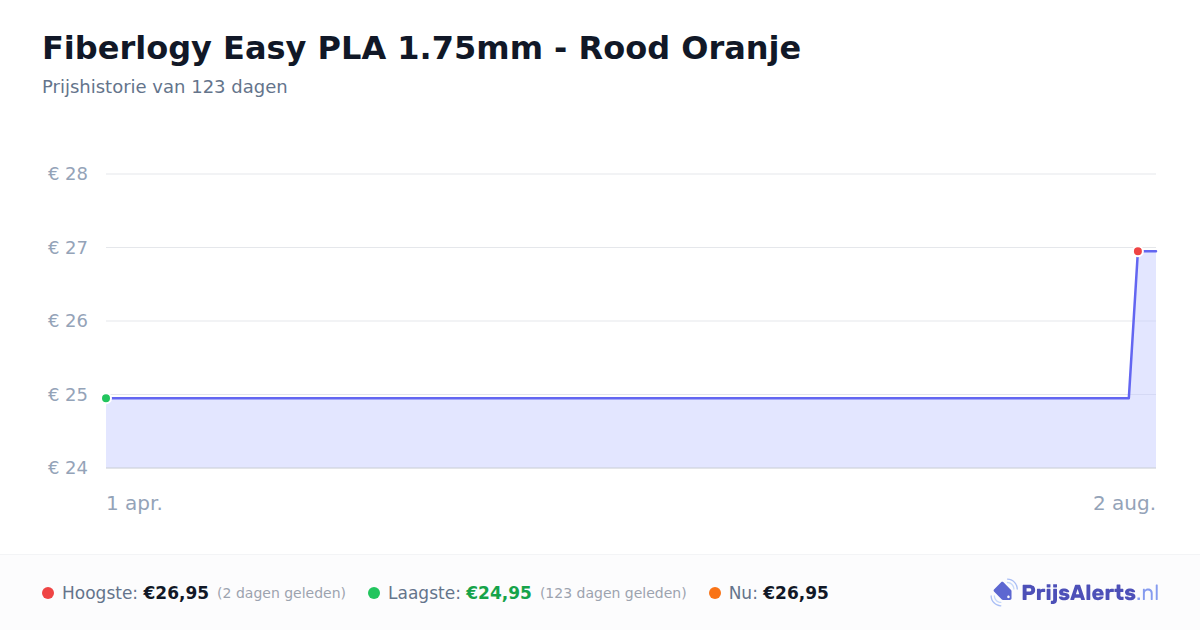Click the red Hoogste legend dot

(x=48, y=593)
